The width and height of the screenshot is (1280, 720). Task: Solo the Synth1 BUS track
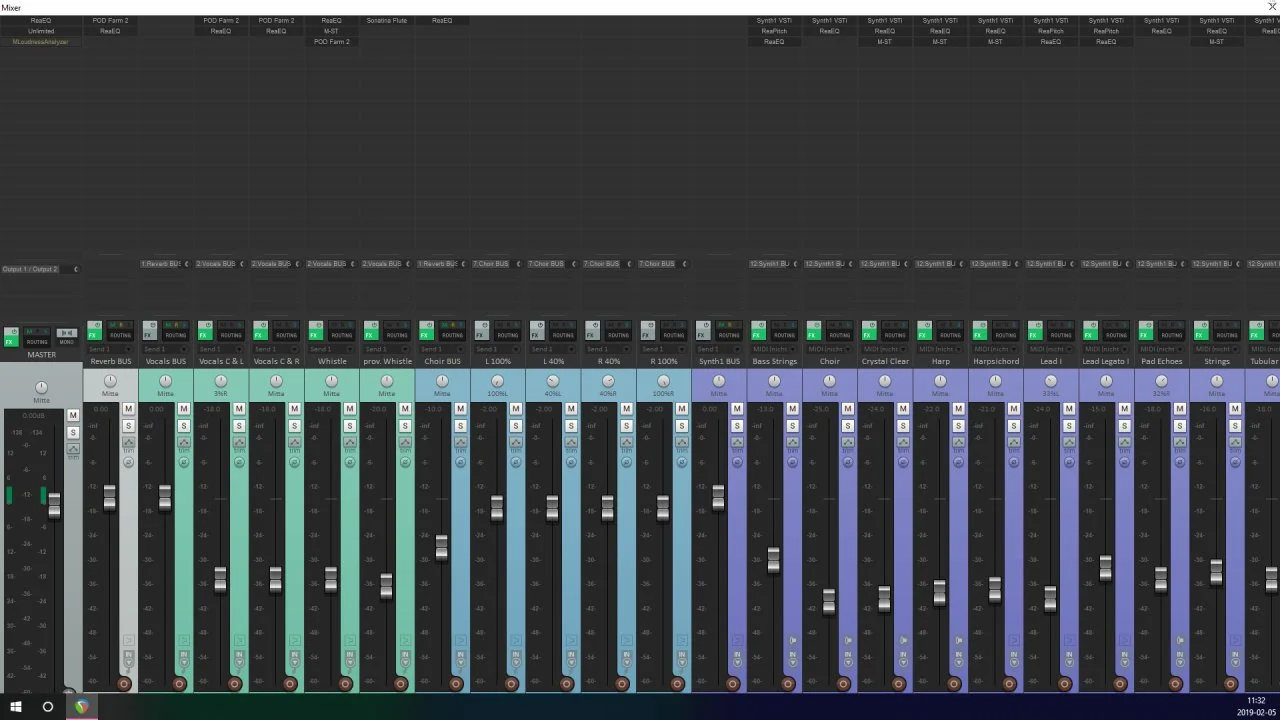(737, 426)
